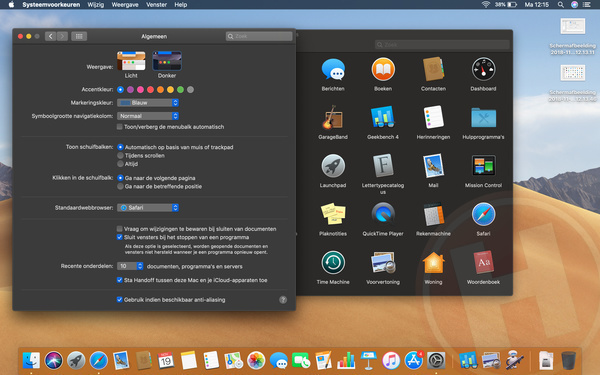The width and height of the screenshot is (600, 375).
Task: Launch Siri from the Dock
Action: (54, 360)
